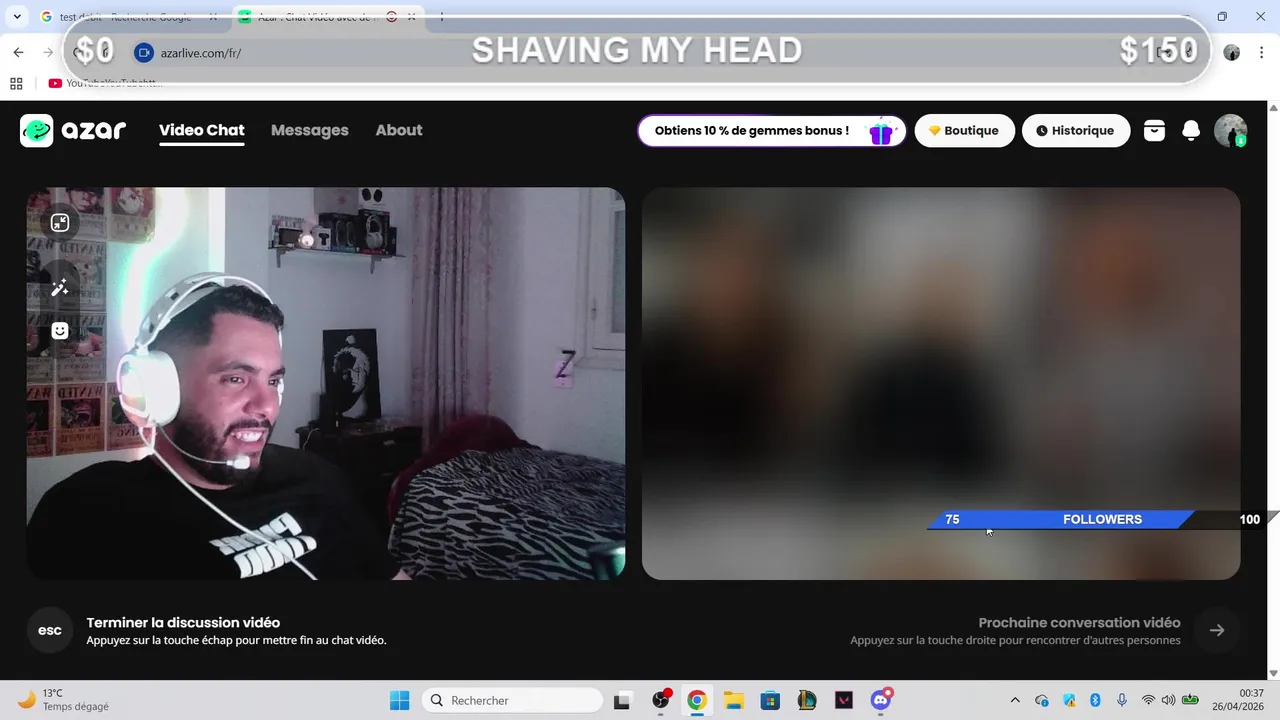1280x720 pixels.
Task: Click Chrome icon on taskbar
Action: point(697,700)
